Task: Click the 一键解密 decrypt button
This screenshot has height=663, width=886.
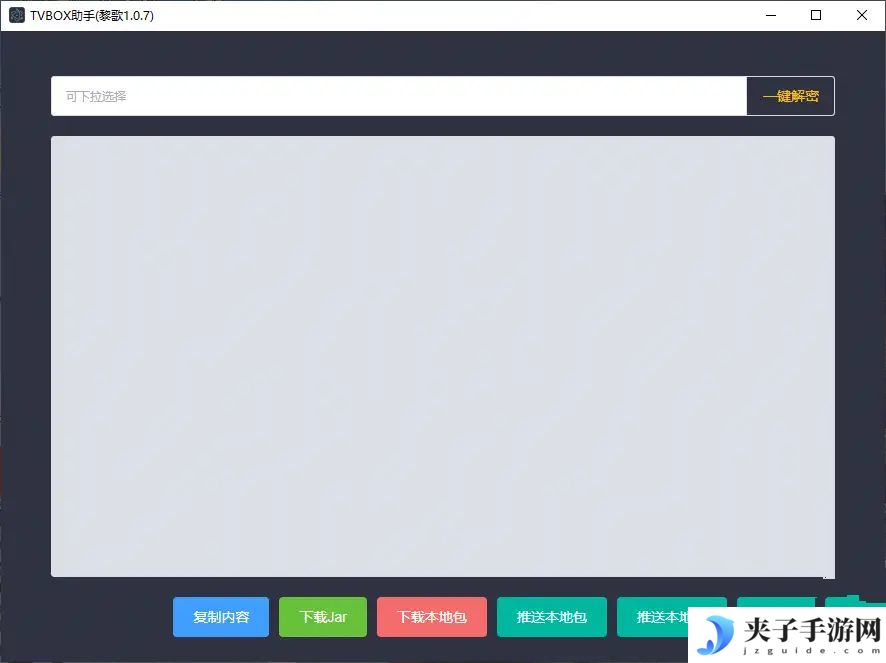Action: click(791, 96)
